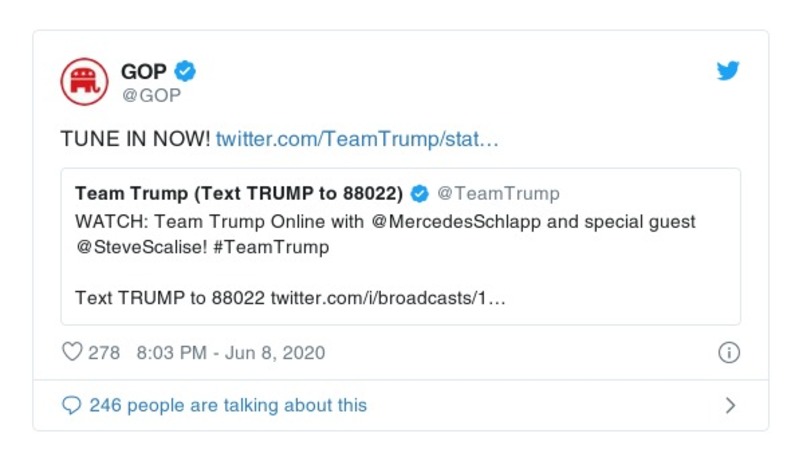The width and height of the screenshot is (799, 461).
Task: Click the verified badge beside Team Trump
Action: coord(421,194)
